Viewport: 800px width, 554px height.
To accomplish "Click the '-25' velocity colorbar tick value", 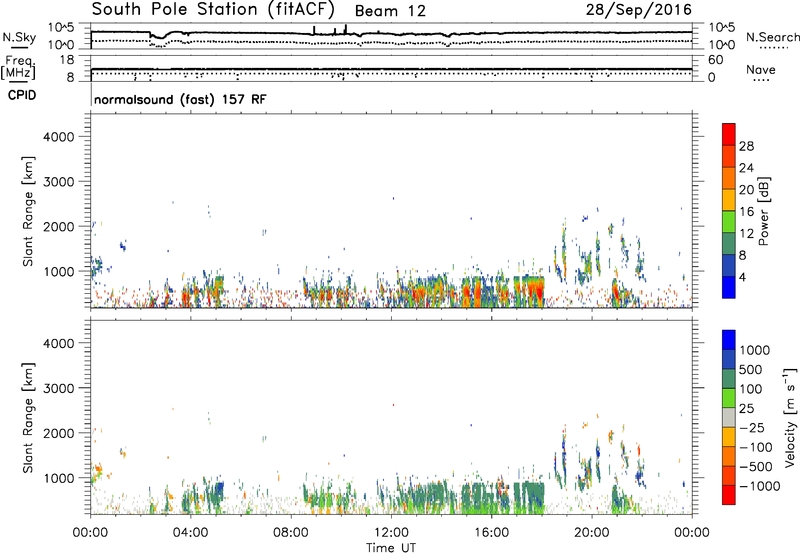I will pyautogui.click(x=752, y=427).
